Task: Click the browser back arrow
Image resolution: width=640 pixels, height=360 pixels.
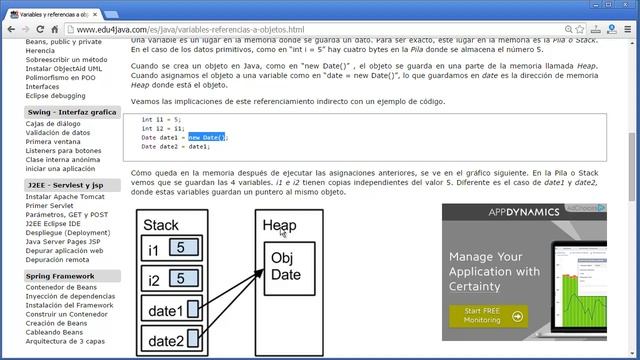Action: coord(11,29)
